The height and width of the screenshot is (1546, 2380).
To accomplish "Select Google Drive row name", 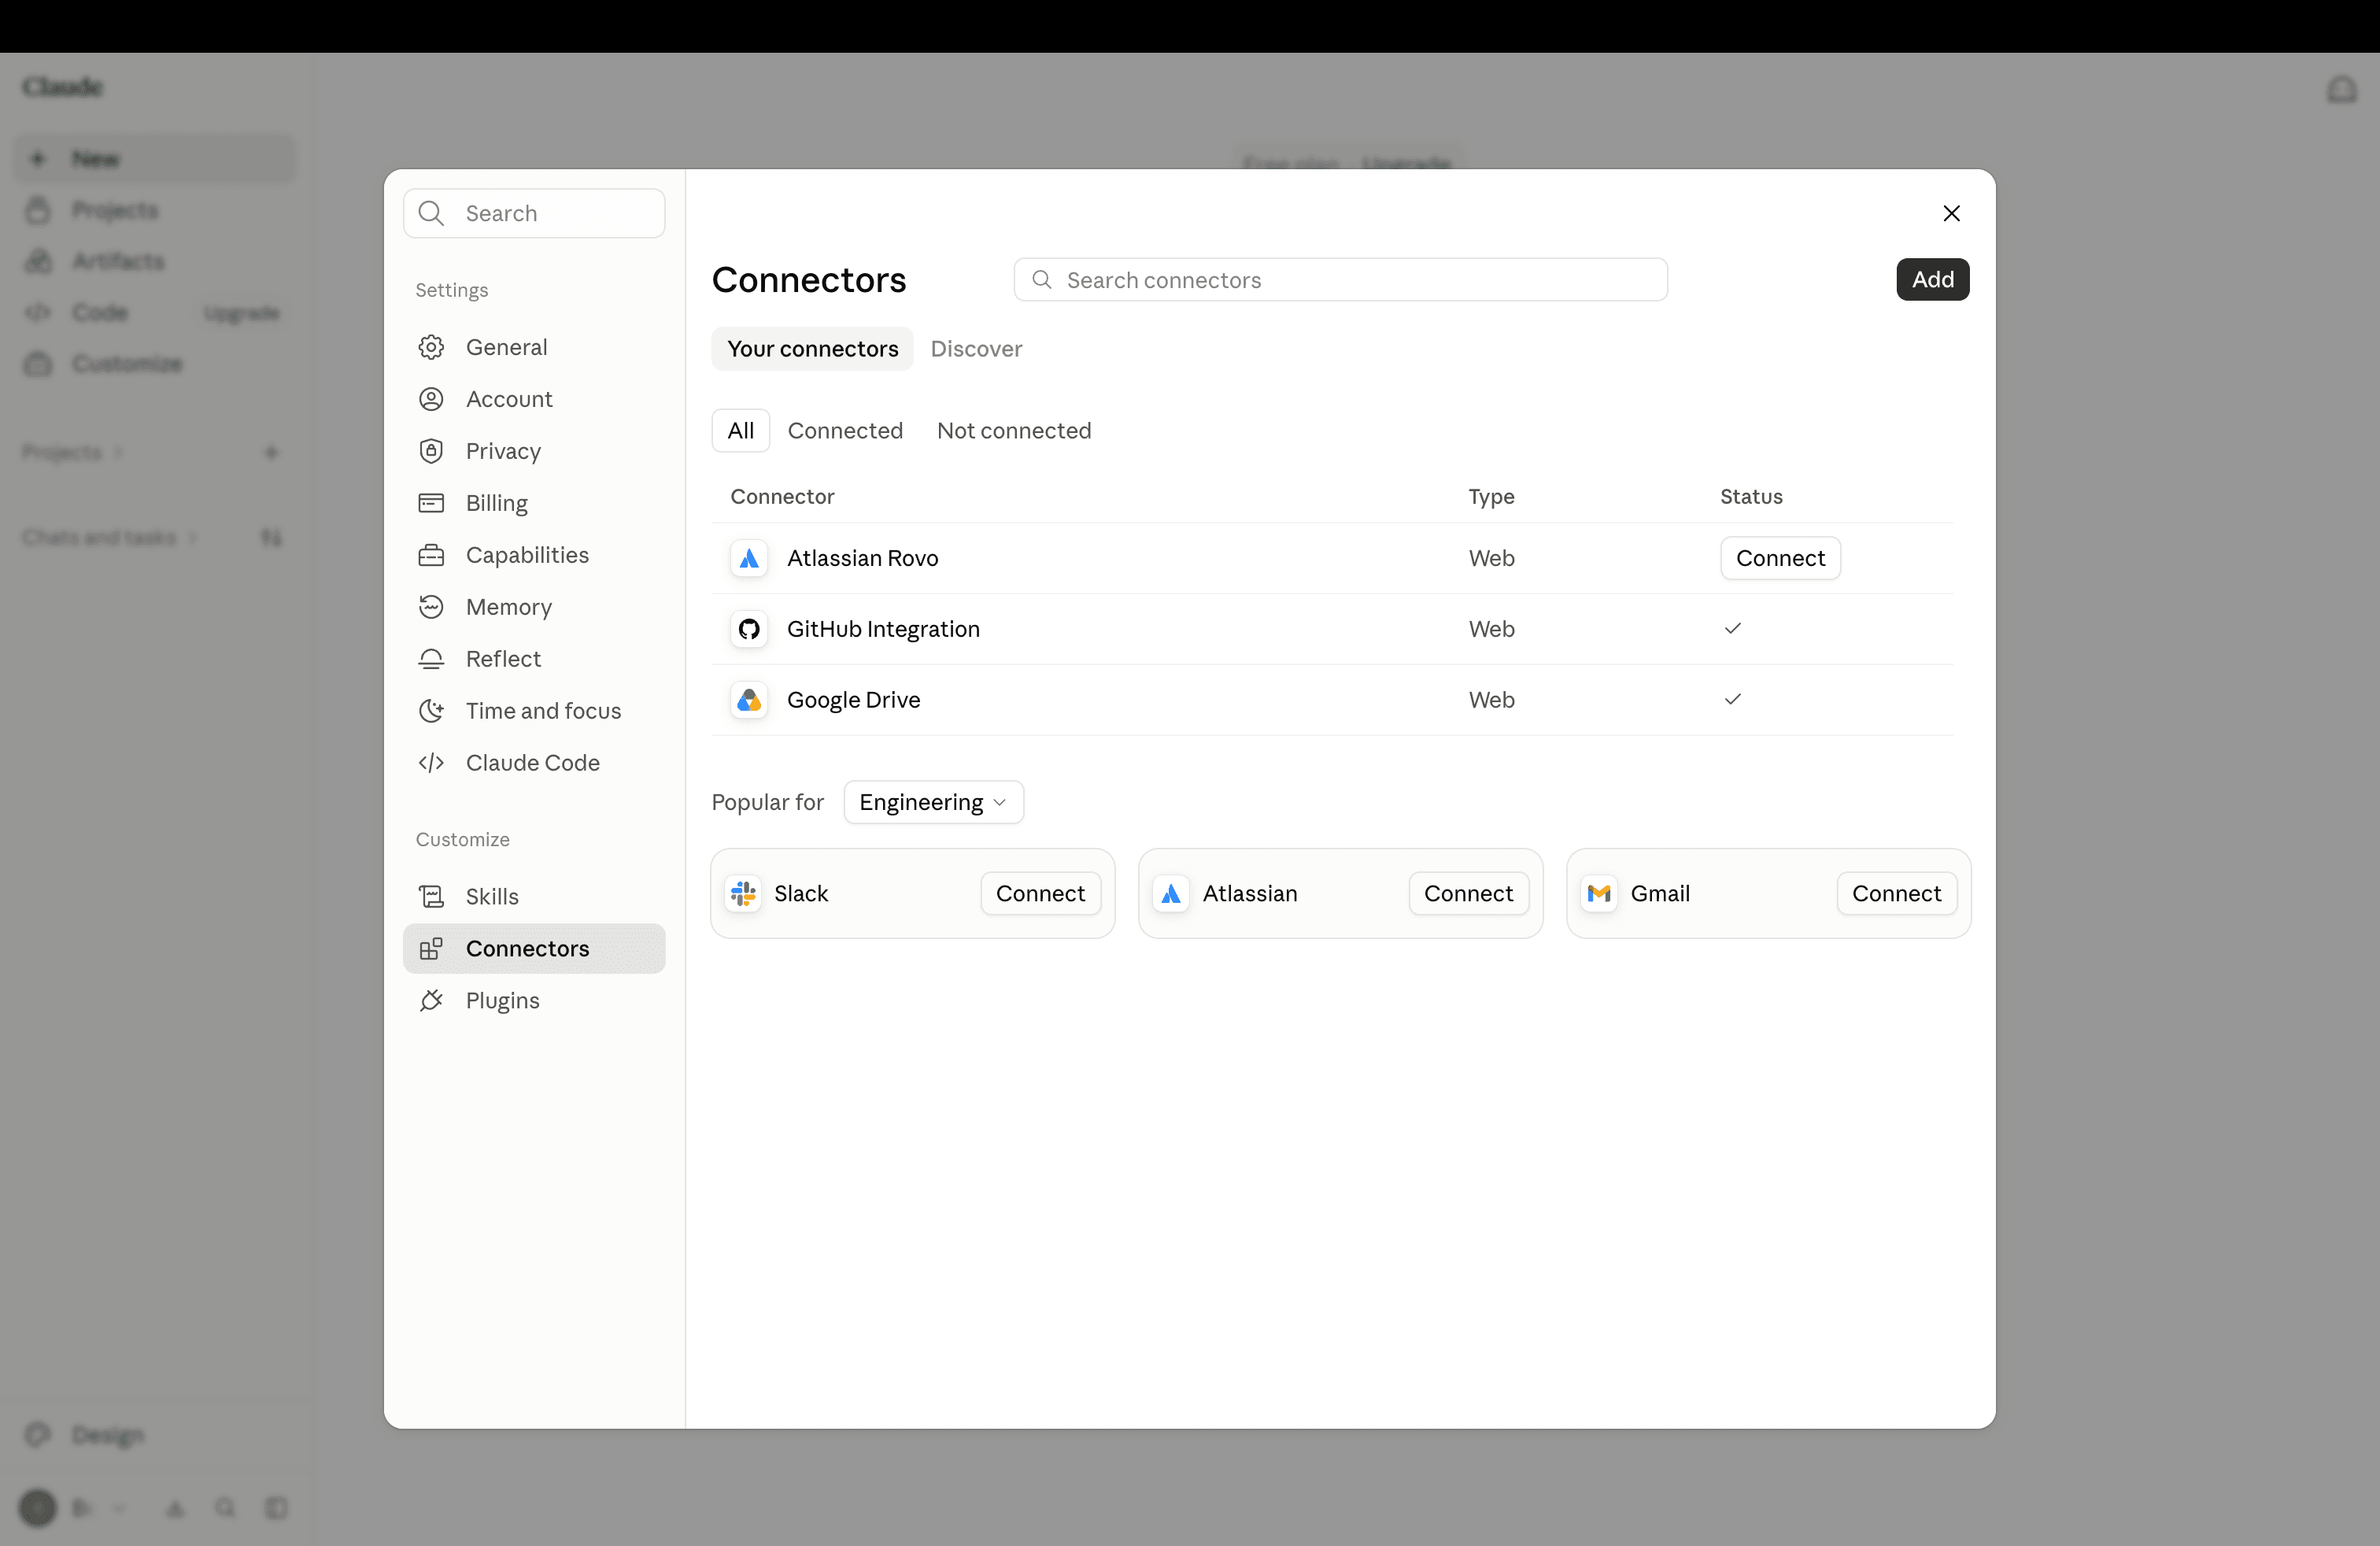I will [x=853, y=700].
